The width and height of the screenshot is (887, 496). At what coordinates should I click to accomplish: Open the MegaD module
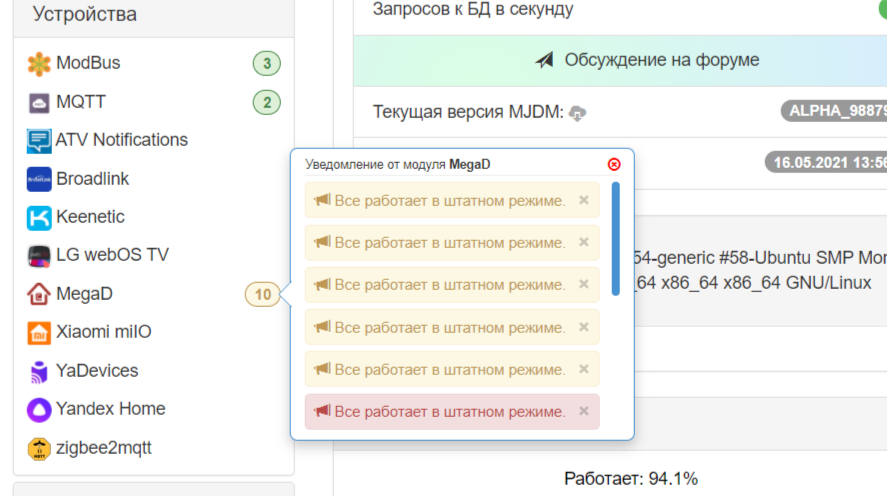84,294
